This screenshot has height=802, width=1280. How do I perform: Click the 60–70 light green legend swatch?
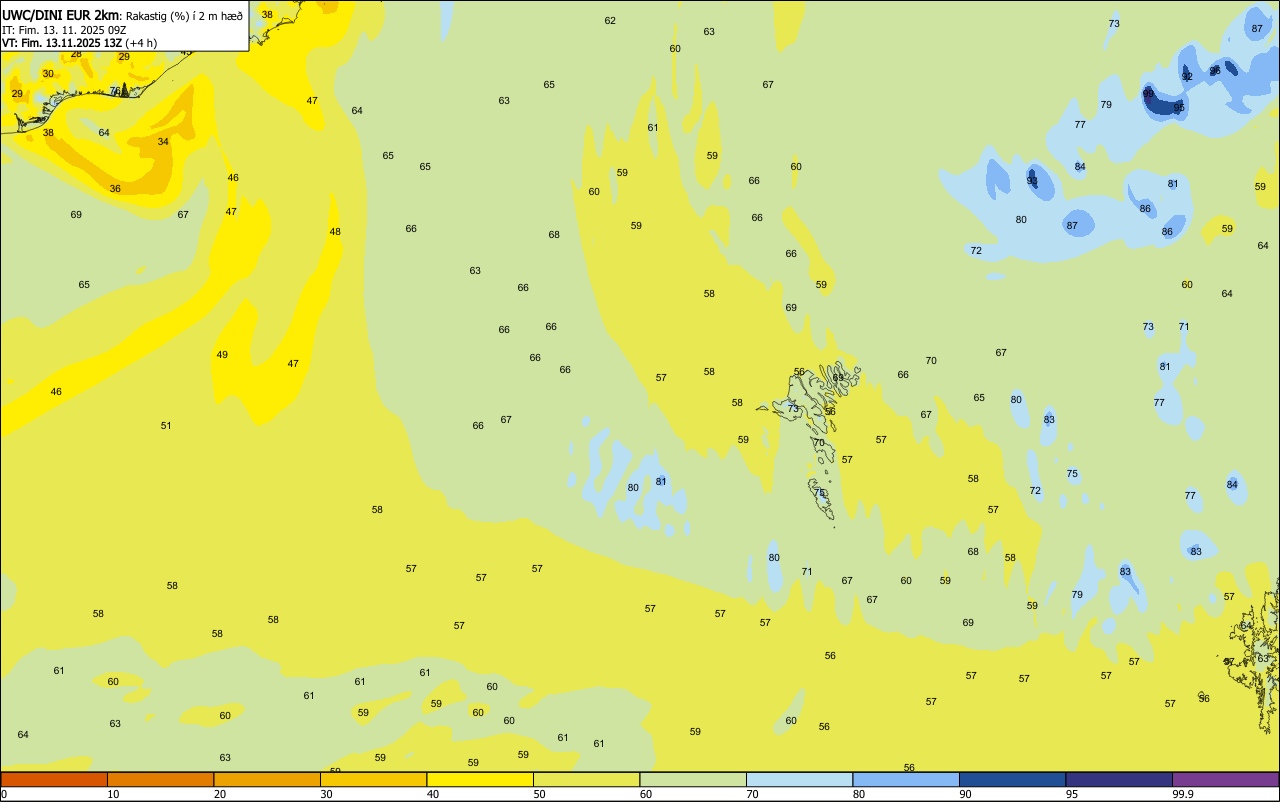click(693, 779)
